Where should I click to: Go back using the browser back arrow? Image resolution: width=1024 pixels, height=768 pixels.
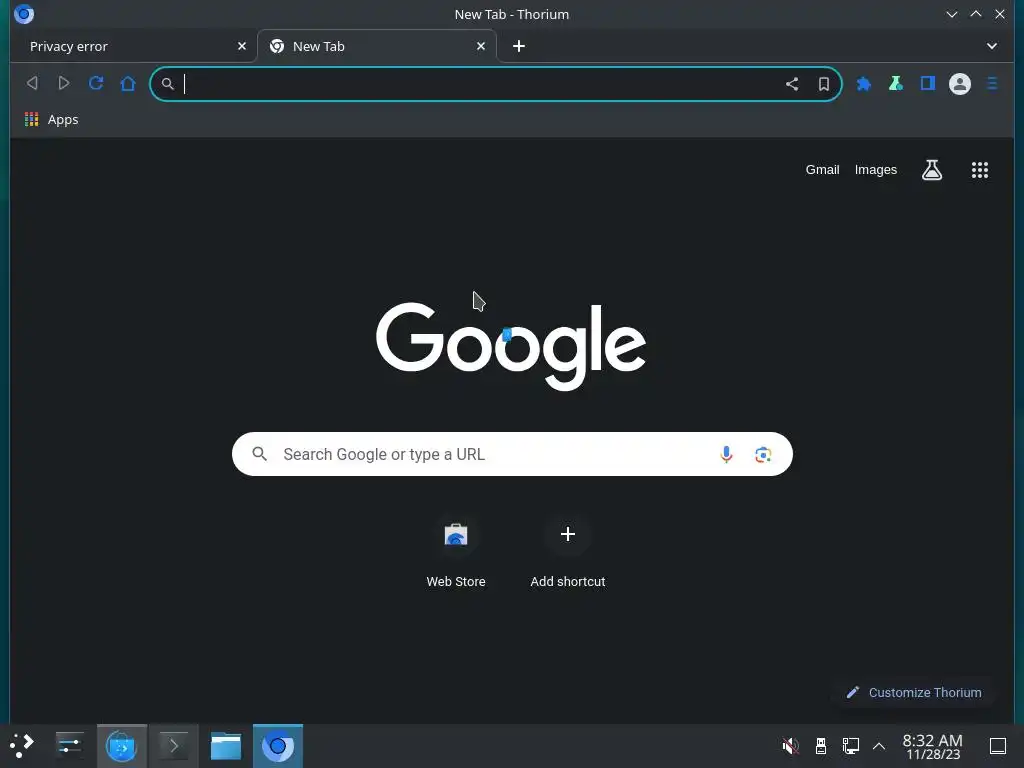pyautogui.click(x=32, y=83)
